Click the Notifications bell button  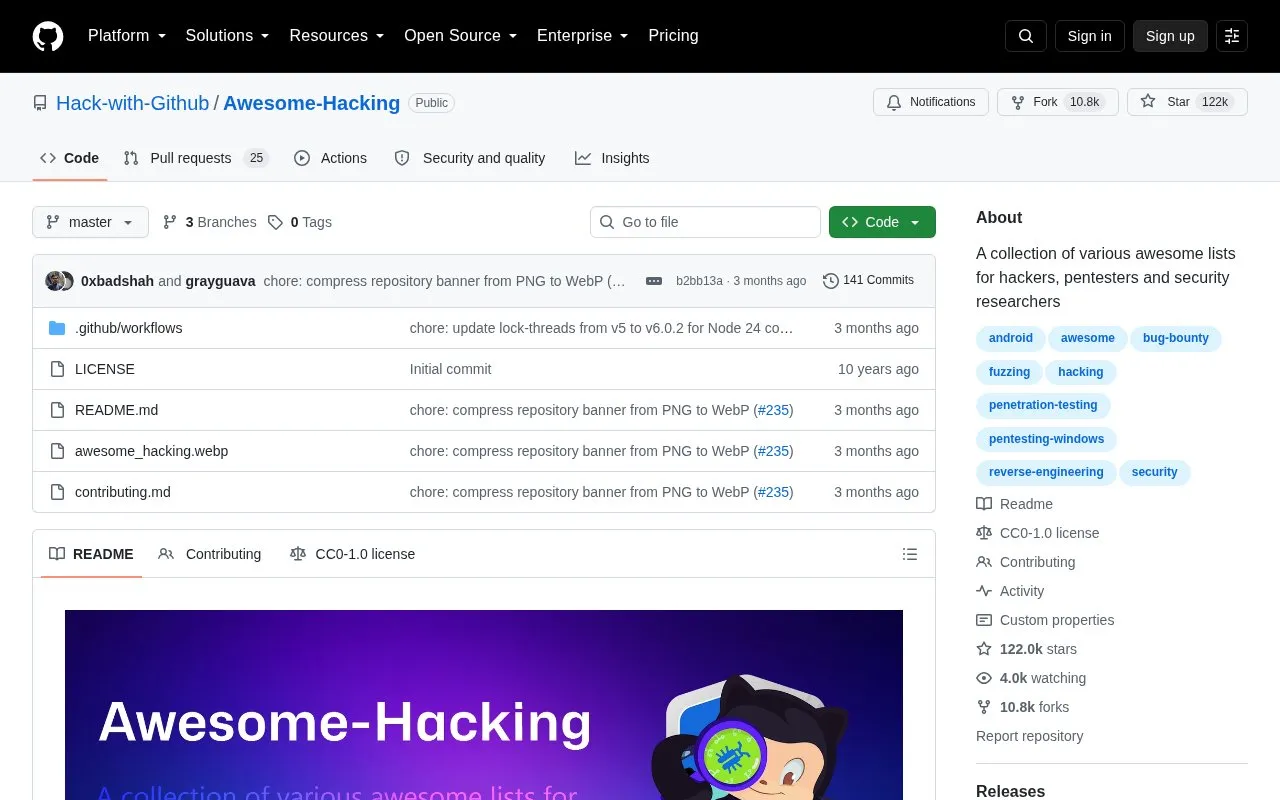(931, 102)
